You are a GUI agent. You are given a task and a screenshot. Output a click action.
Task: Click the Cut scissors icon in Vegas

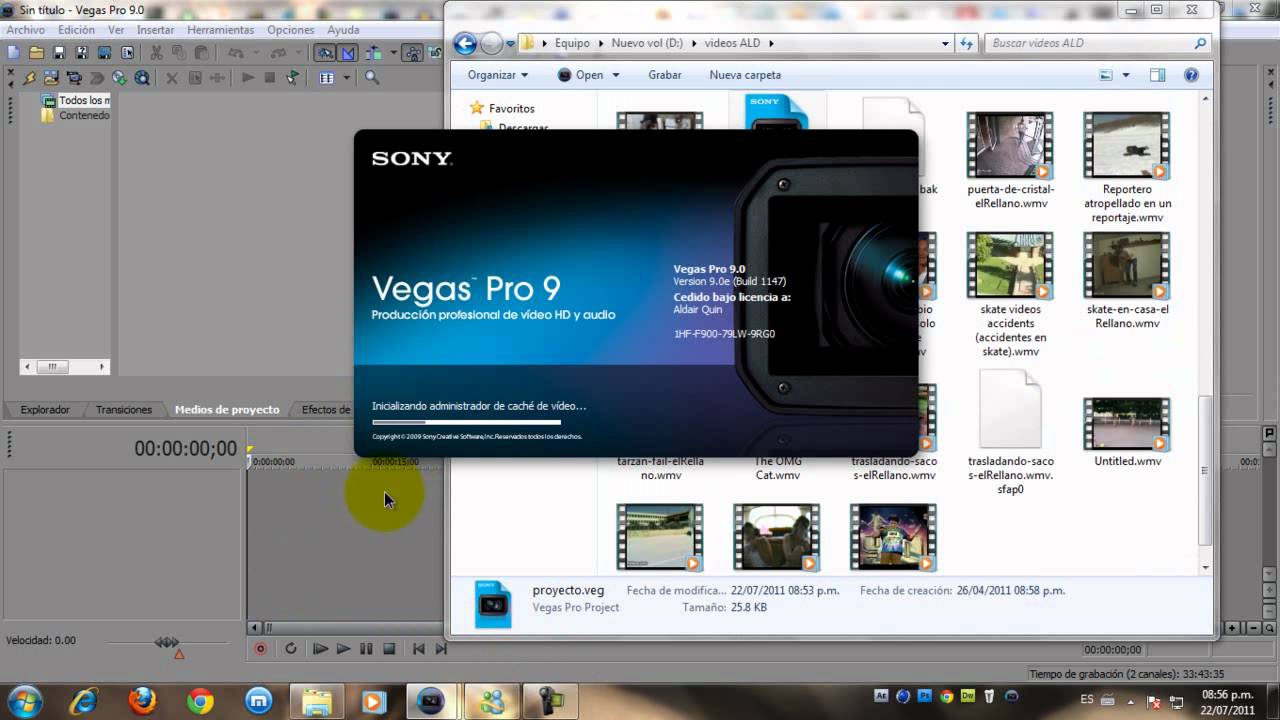coord(156,53)
